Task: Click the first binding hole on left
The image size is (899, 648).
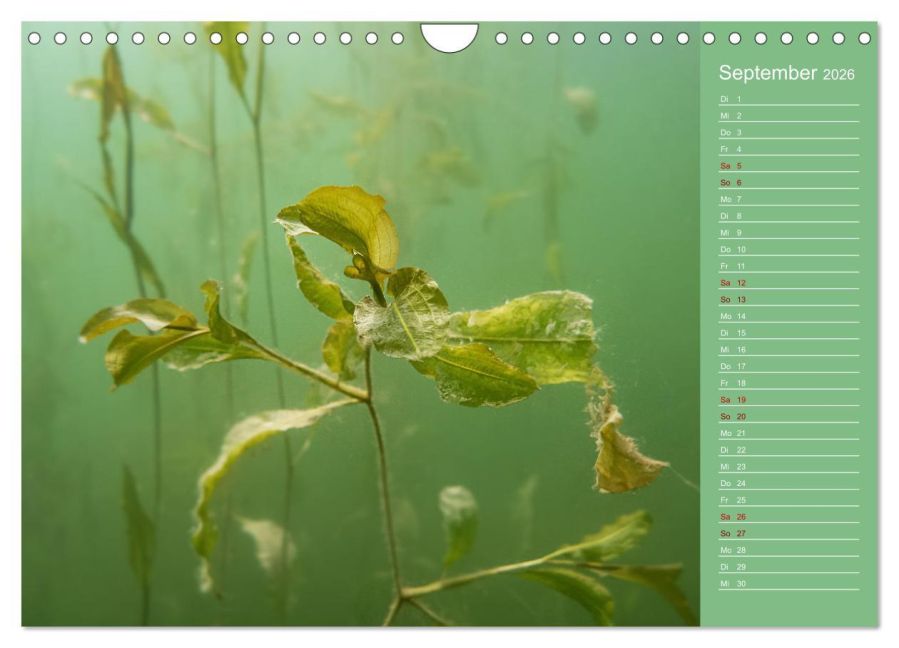Action: coord(34,38)
